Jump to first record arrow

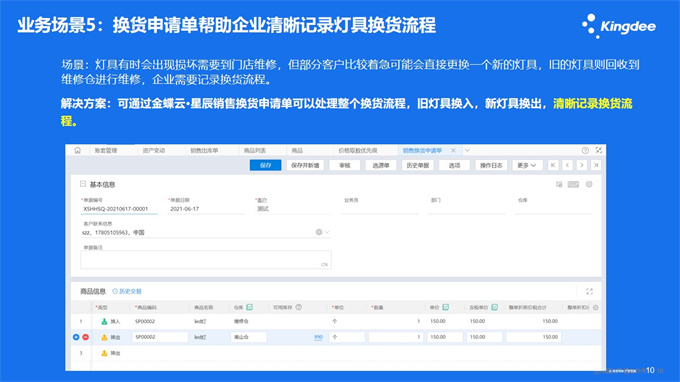pos(553,165)
